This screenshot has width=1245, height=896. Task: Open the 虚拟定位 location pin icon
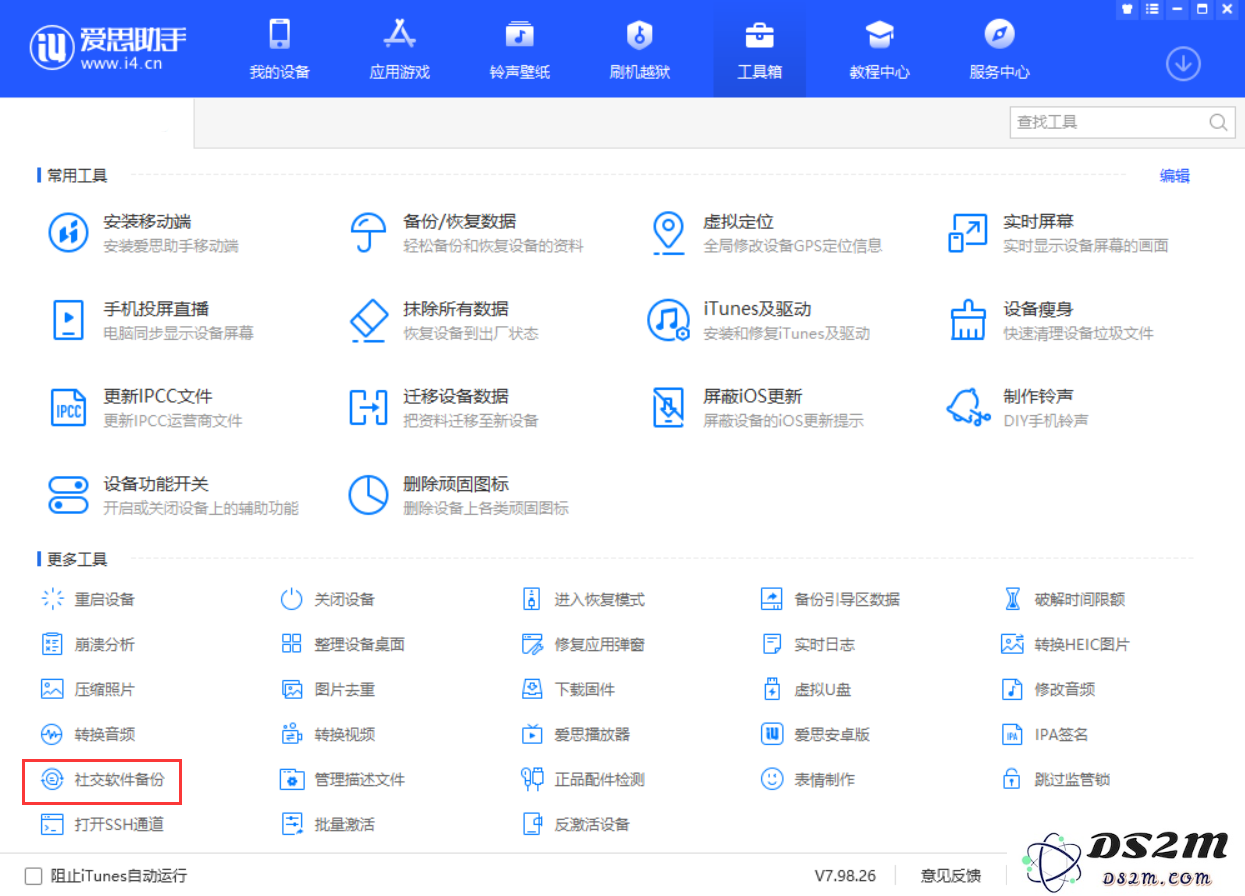pos(668,233)
